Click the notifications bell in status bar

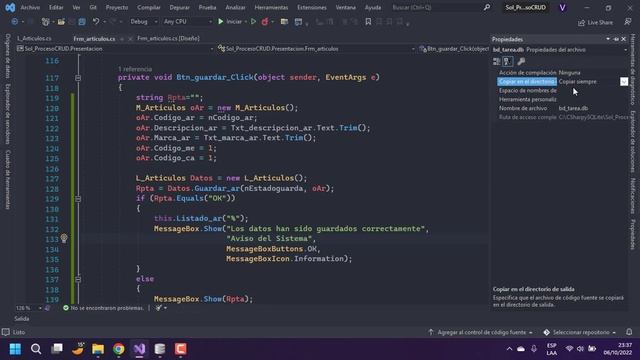629,332
